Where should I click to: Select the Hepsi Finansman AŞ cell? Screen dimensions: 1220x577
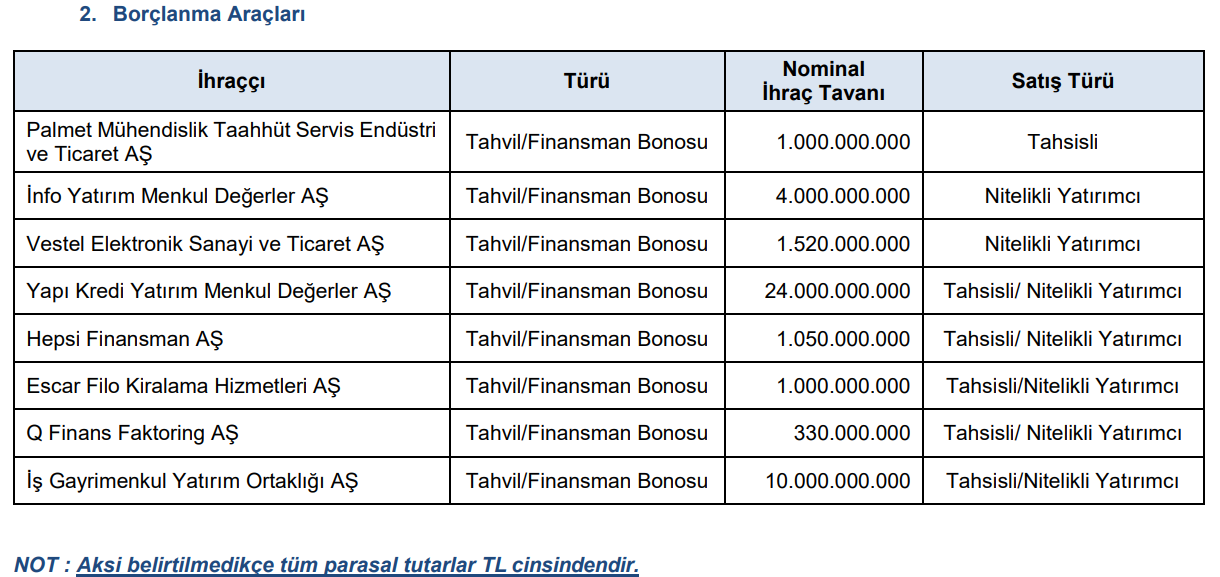pos(125,339)
